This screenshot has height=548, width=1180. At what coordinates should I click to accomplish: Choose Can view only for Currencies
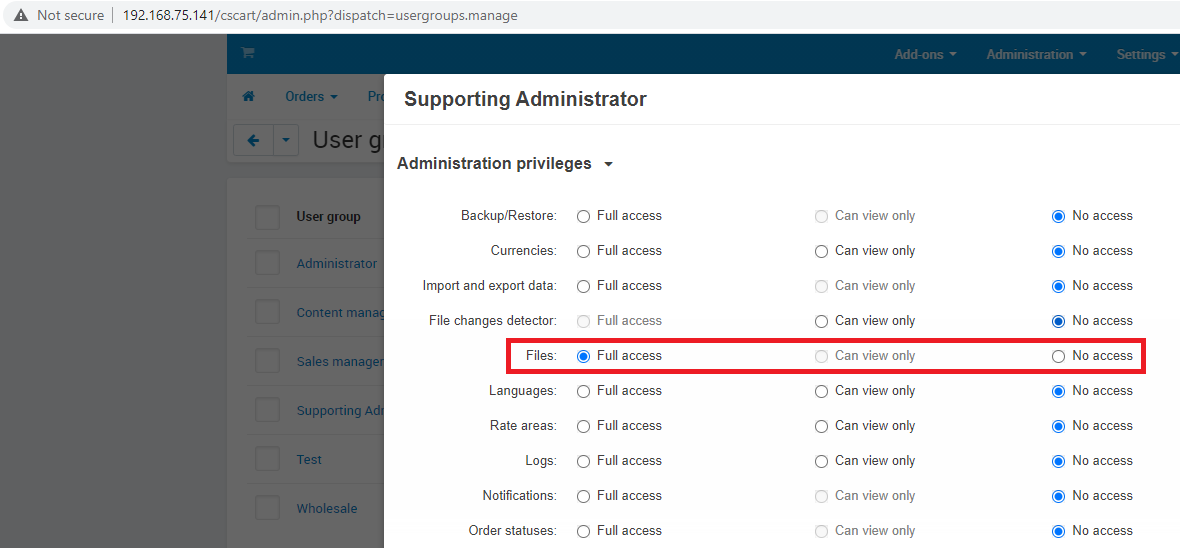[821, 251]
